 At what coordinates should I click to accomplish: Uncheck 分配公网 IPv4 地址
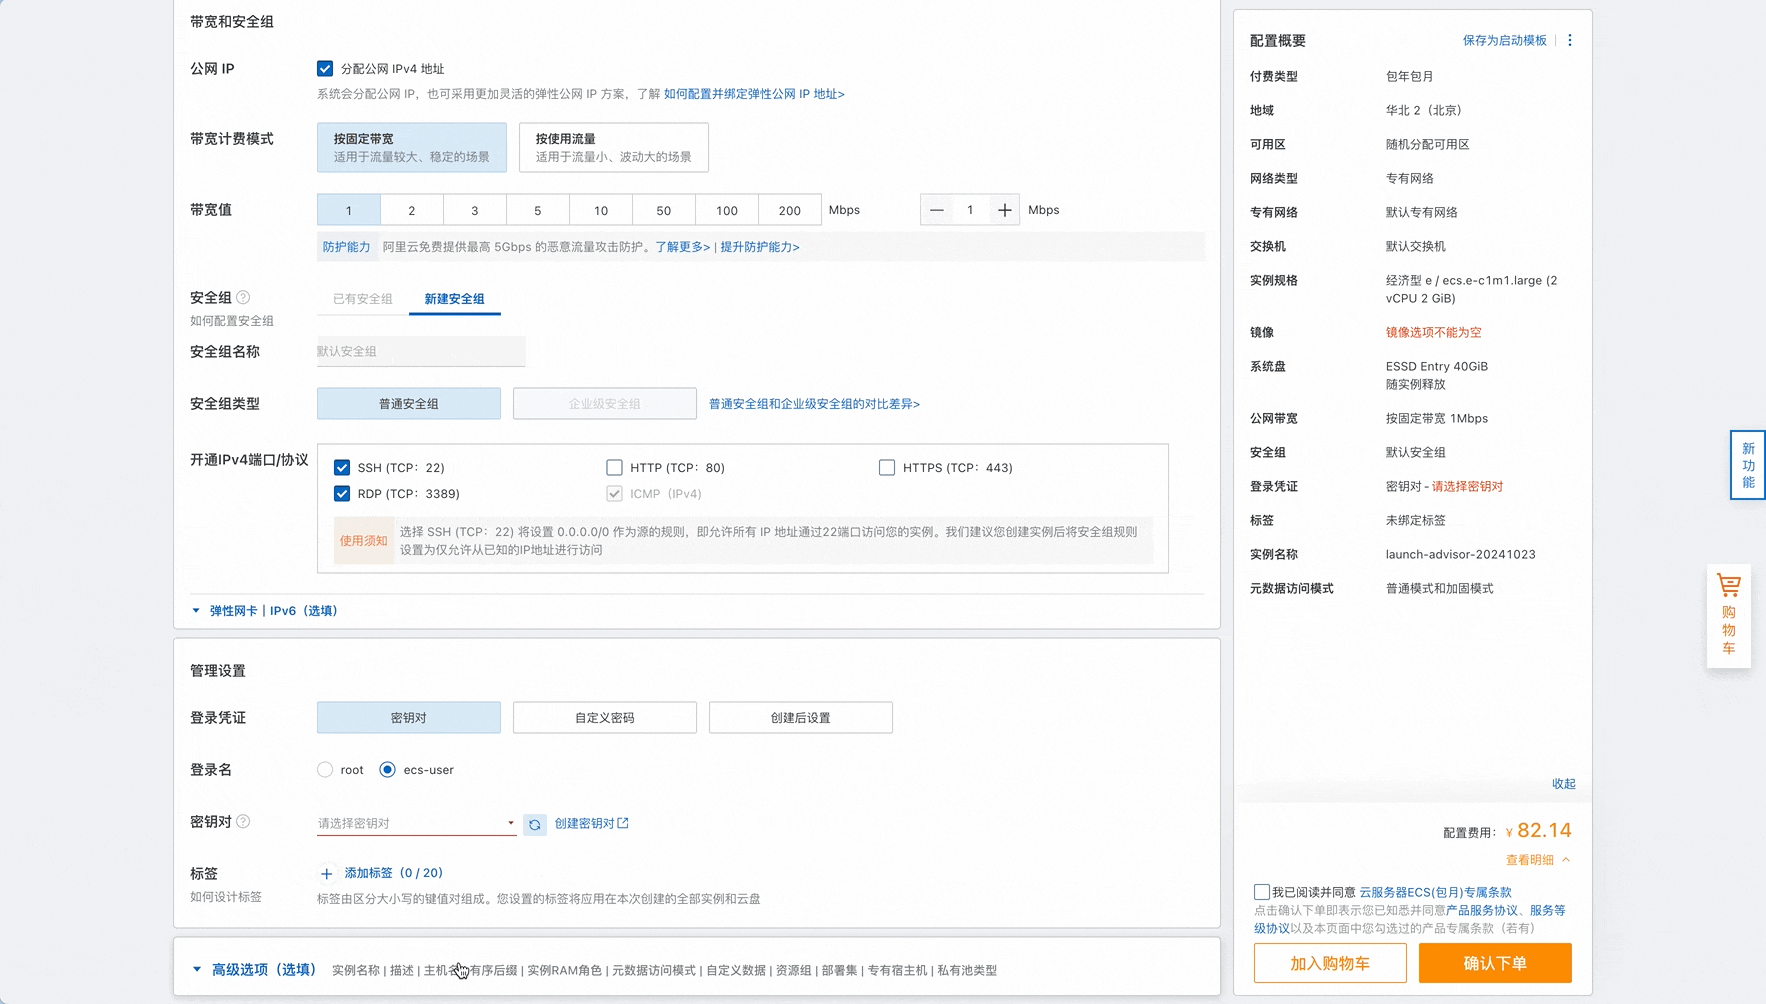coord(325,68)
